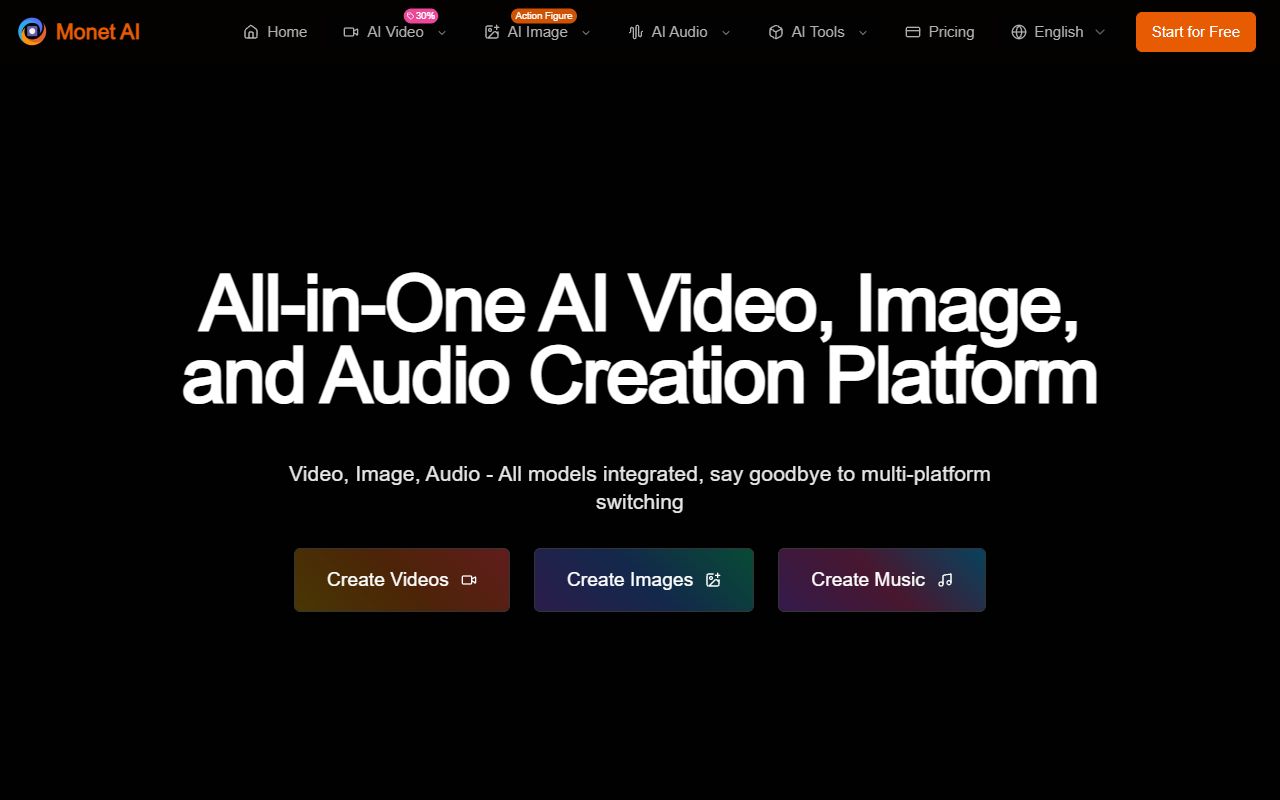This screenshot has height=800, width=1280.
Task: Click the language globe icon
Action: click(x=1019, y=32)
